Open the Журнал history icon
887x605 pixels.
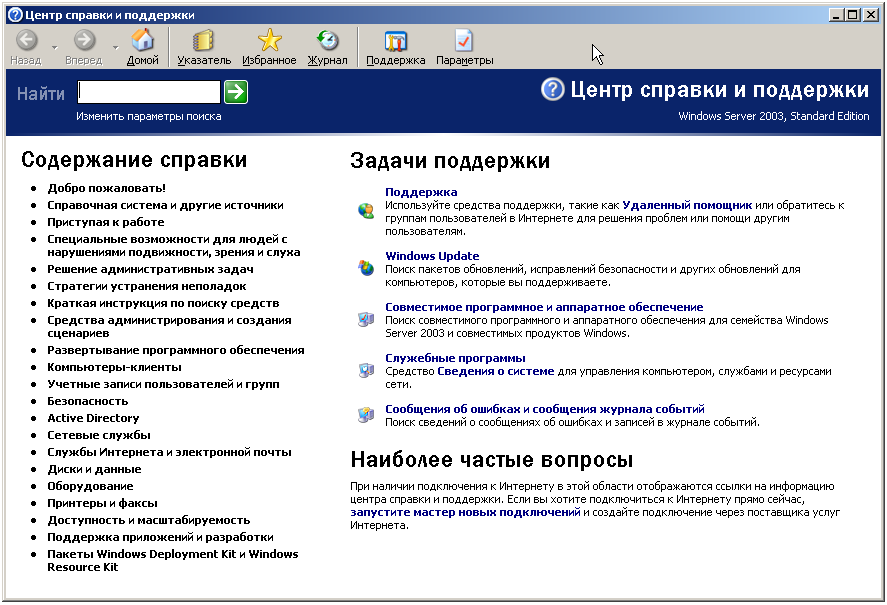[328, 40]
